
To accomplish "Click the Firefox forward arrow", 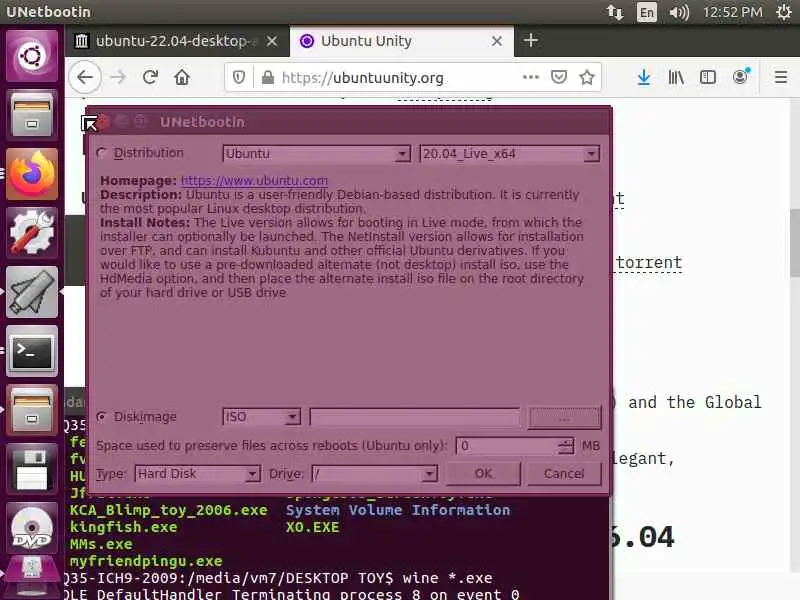I will point(118,78).
